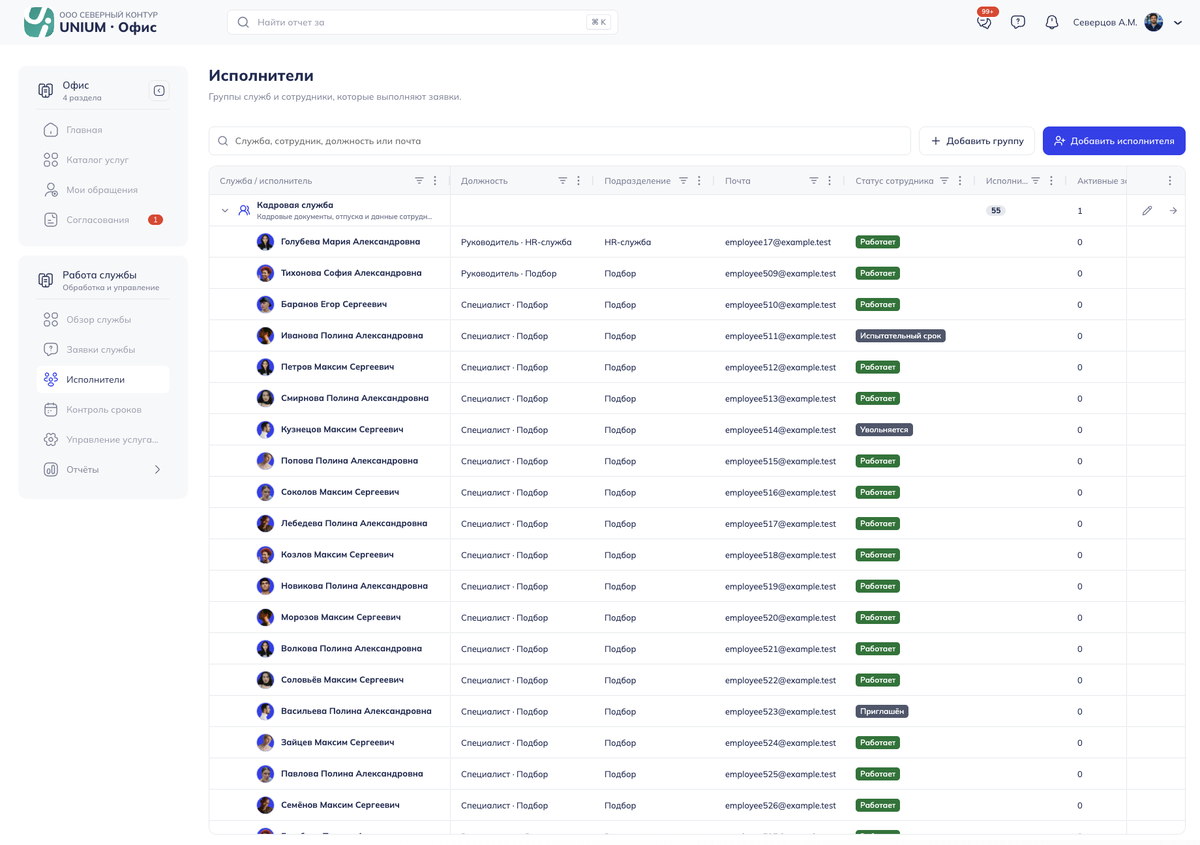
Task: Expand the Отчёты submenu
Action: pyautogui.click(x=157, y=470)
